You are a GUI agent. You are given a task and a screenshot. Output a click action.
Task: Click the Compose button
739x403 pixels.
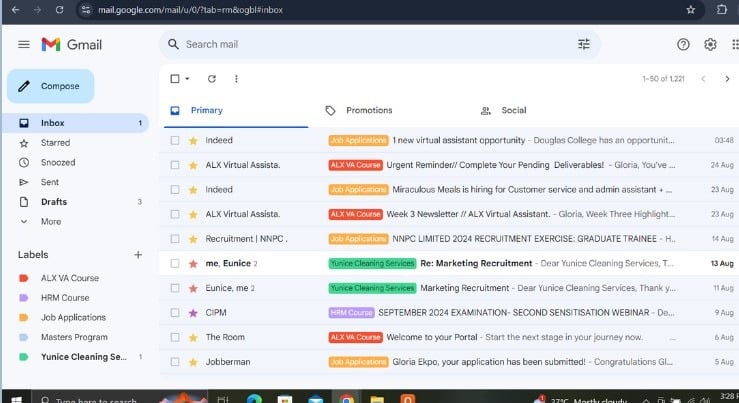coord(51,86)
